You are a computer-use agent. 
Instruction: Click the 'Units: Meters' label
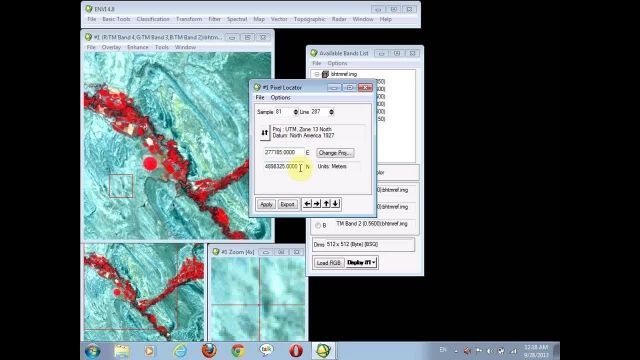coord(332,167)
